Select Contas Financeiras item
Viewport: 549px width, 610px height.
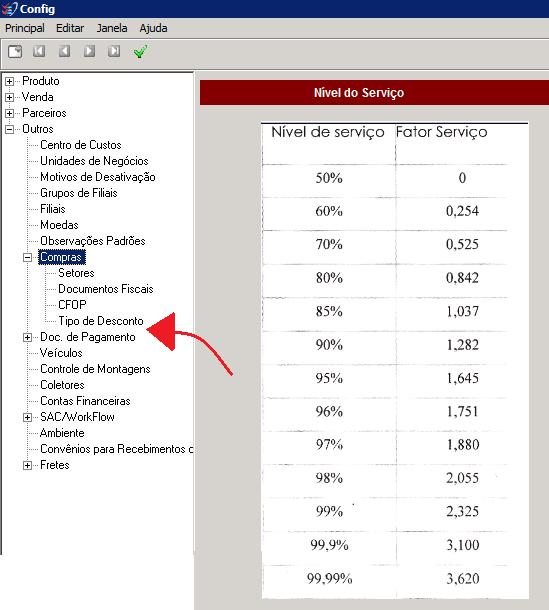[85, 401]
